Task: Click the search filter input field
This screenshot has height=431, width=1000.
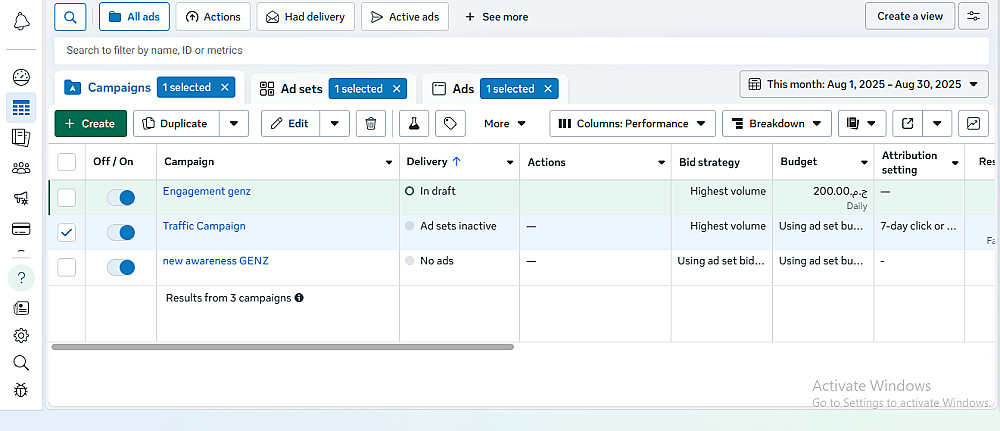Action: [x=520, y=50]
